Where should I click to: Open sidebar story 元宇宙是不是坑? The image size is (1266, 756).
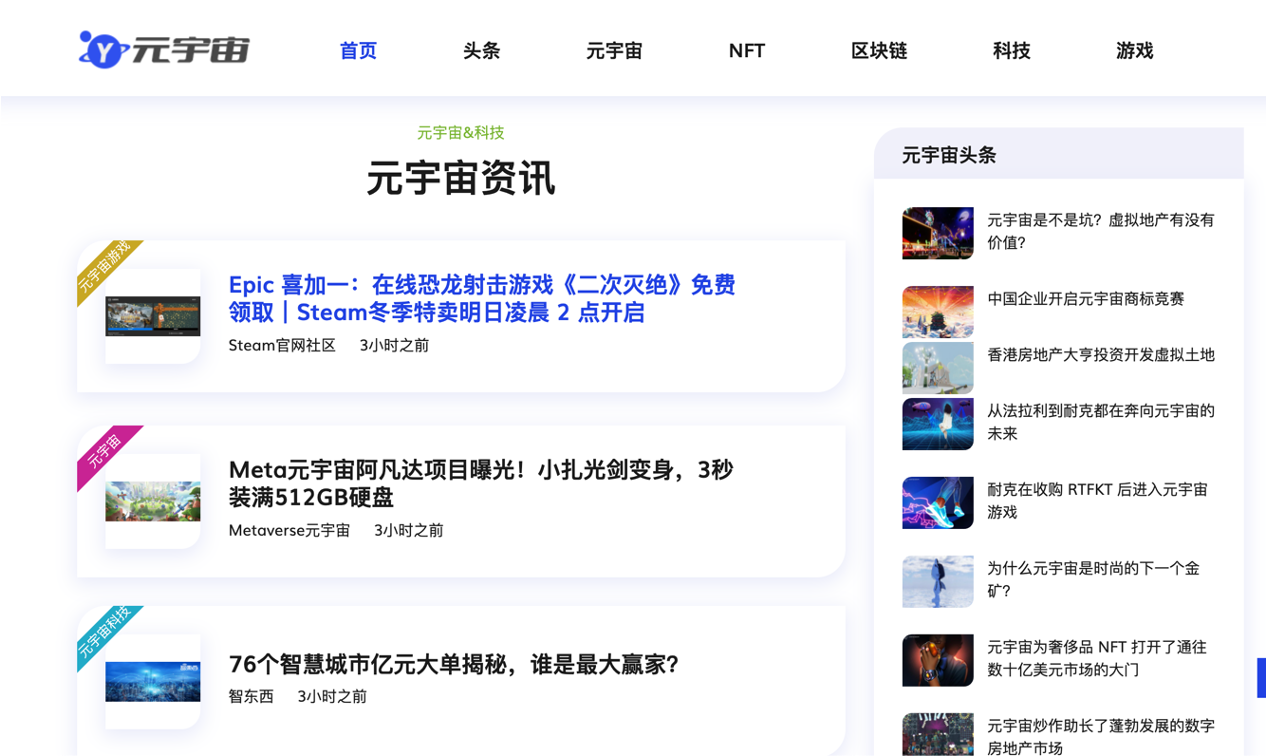point(1100,231)
